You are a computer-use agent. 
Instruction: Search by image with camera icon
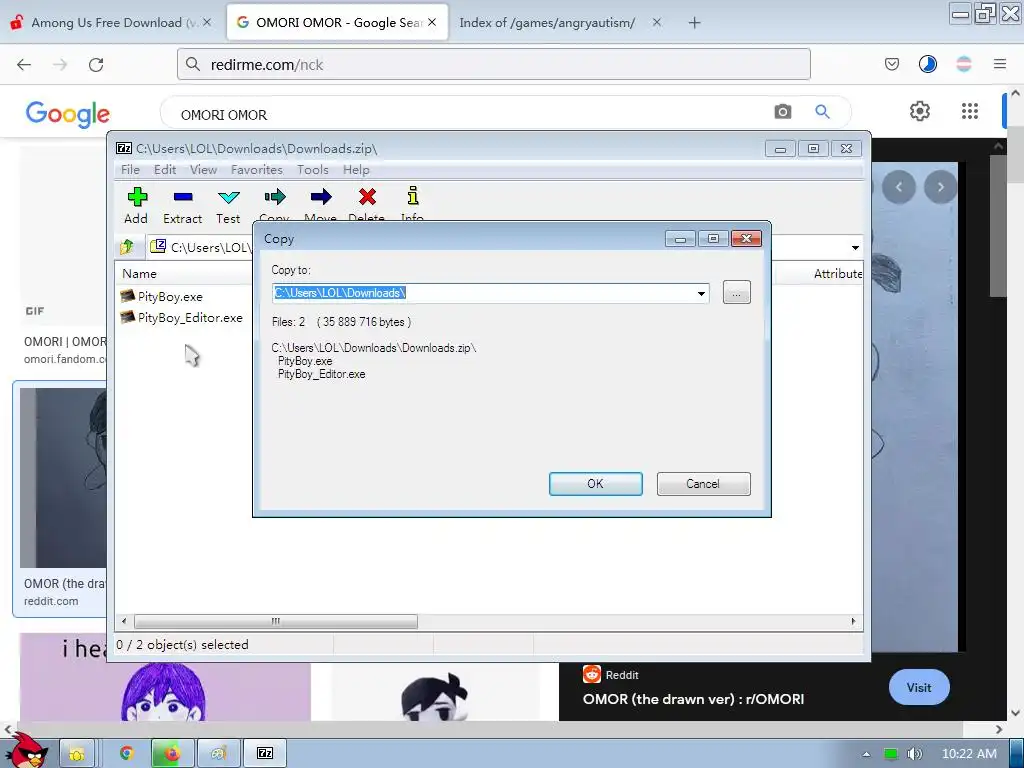[x=782, y=112]
